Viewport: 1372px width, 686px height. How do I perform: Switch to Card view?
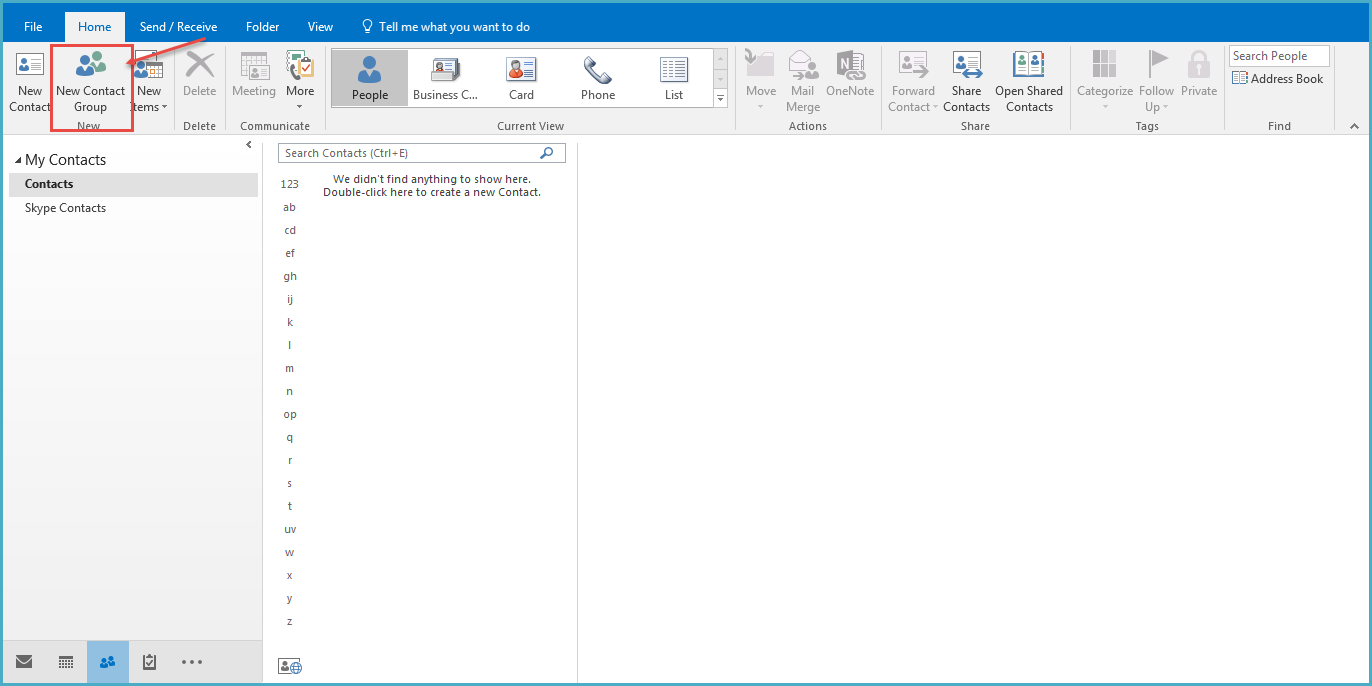(x=521, y=78)
